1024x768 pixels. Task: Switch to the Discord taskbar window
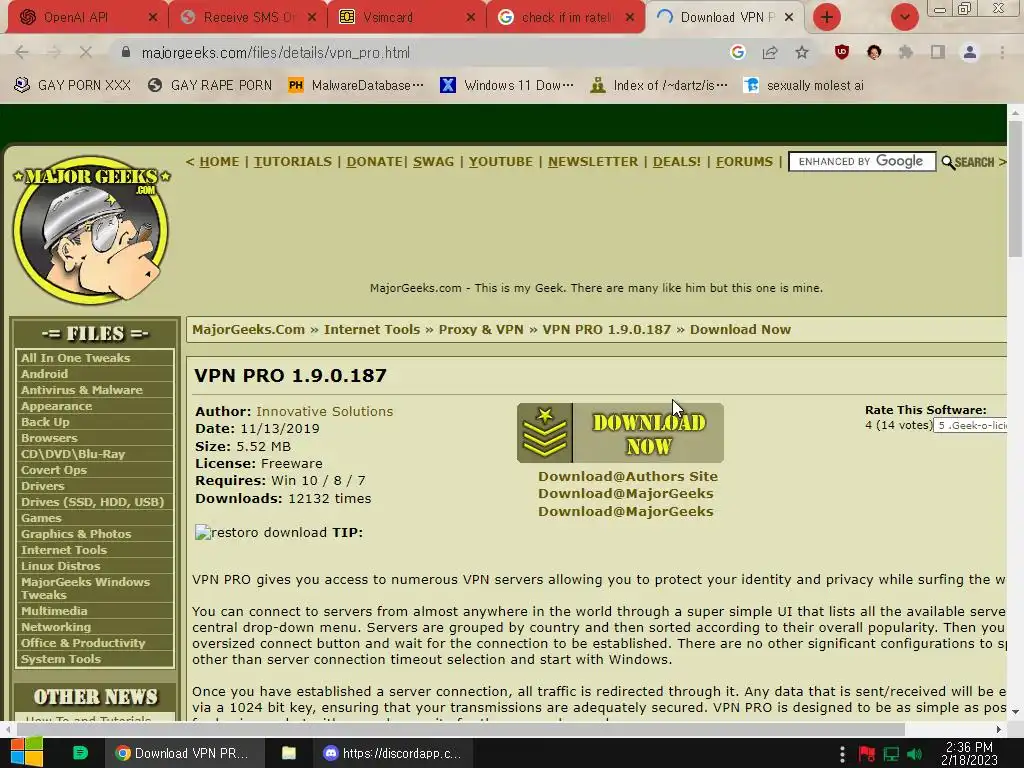pyautogui.click(x=393, y=753)
